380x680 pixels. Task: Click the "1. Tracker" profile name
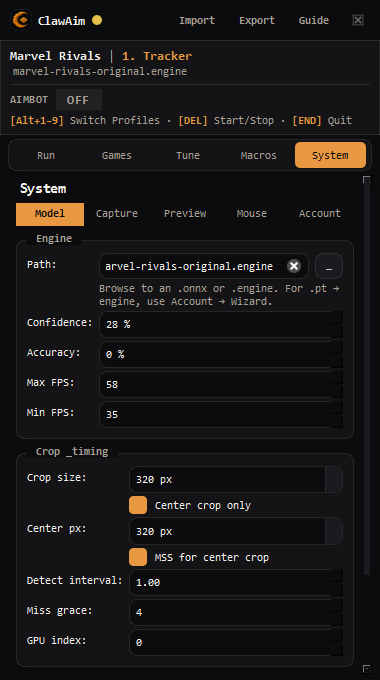(x=157, y=56)
